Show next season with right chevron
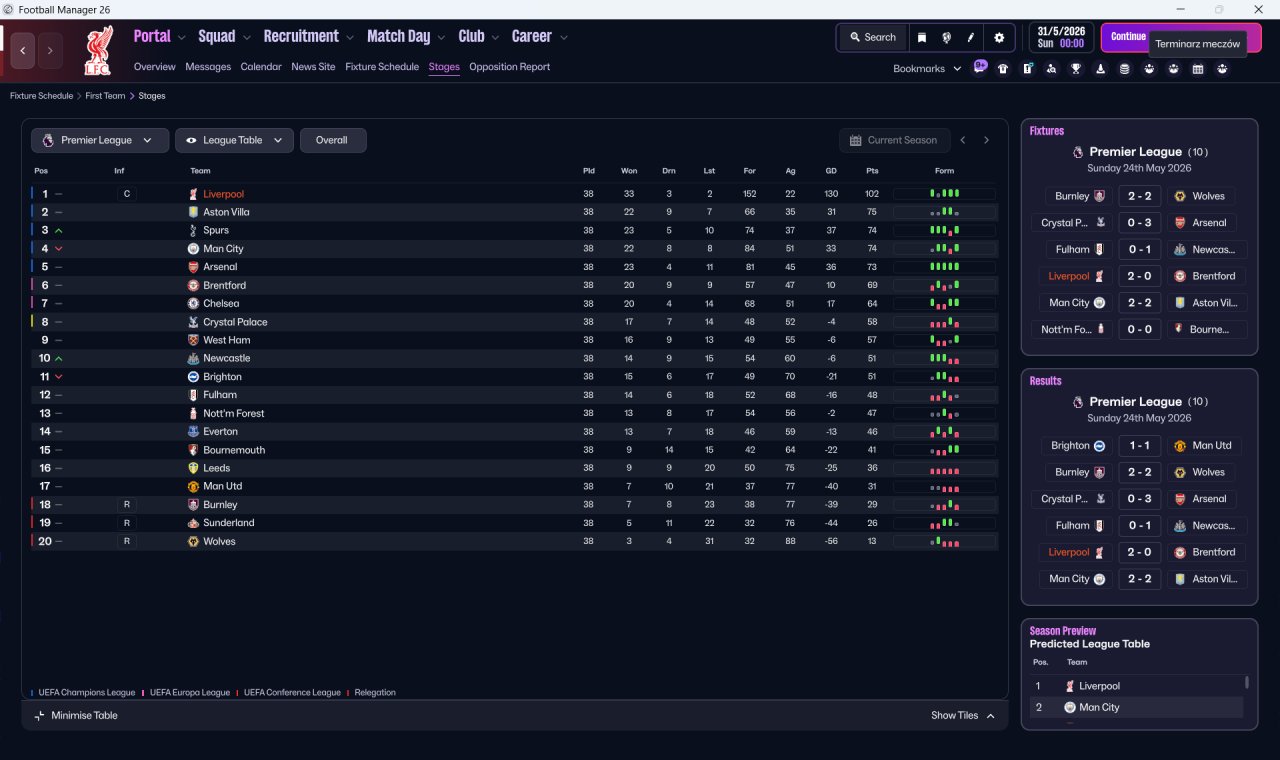The width and height of the screenshot is (1280, 760). tap(986, 140)
